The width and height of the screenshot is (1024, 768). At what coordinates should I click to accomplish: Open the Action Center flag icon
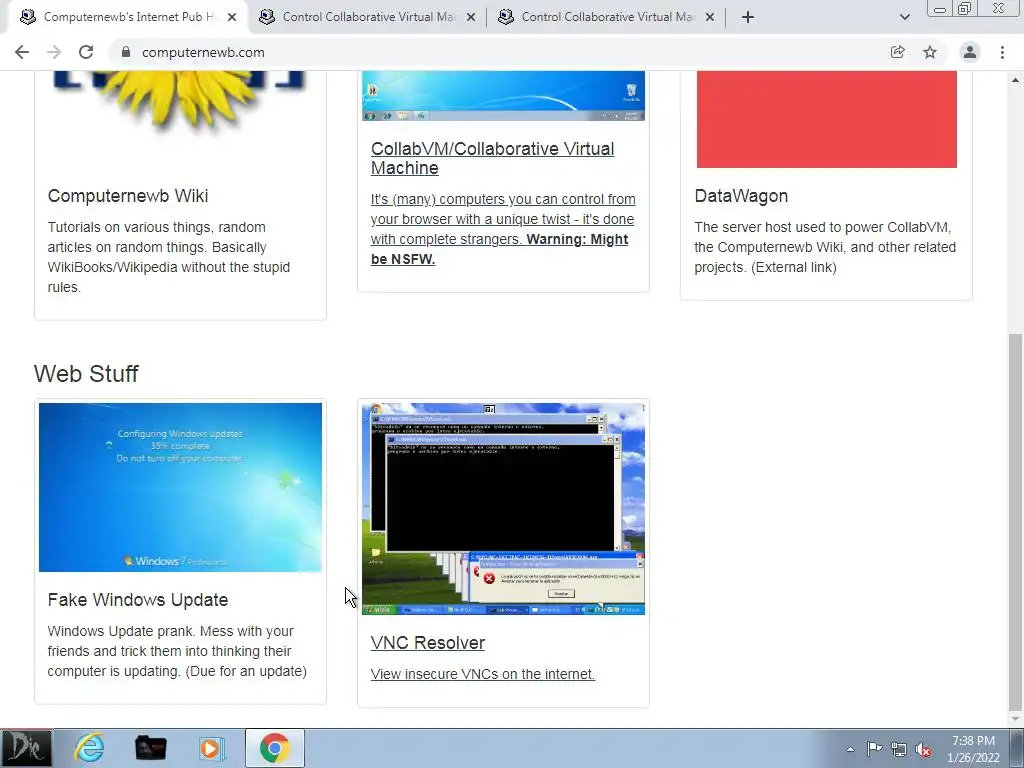pos(874,749)
